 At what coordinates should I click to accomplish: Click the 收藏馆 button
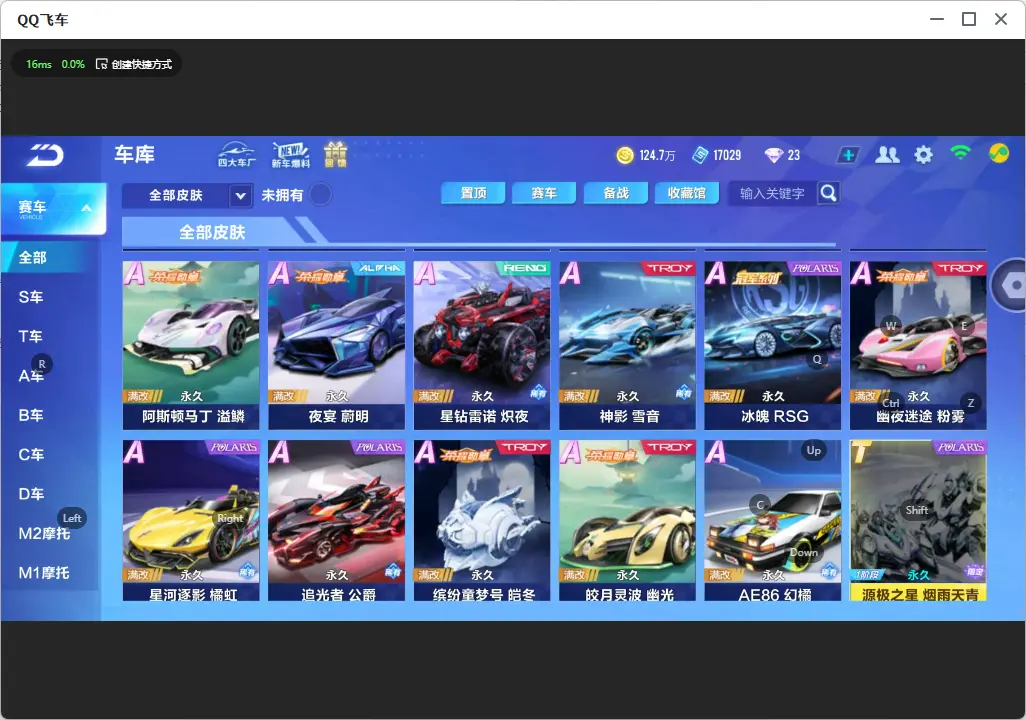[x=686, y=193]
